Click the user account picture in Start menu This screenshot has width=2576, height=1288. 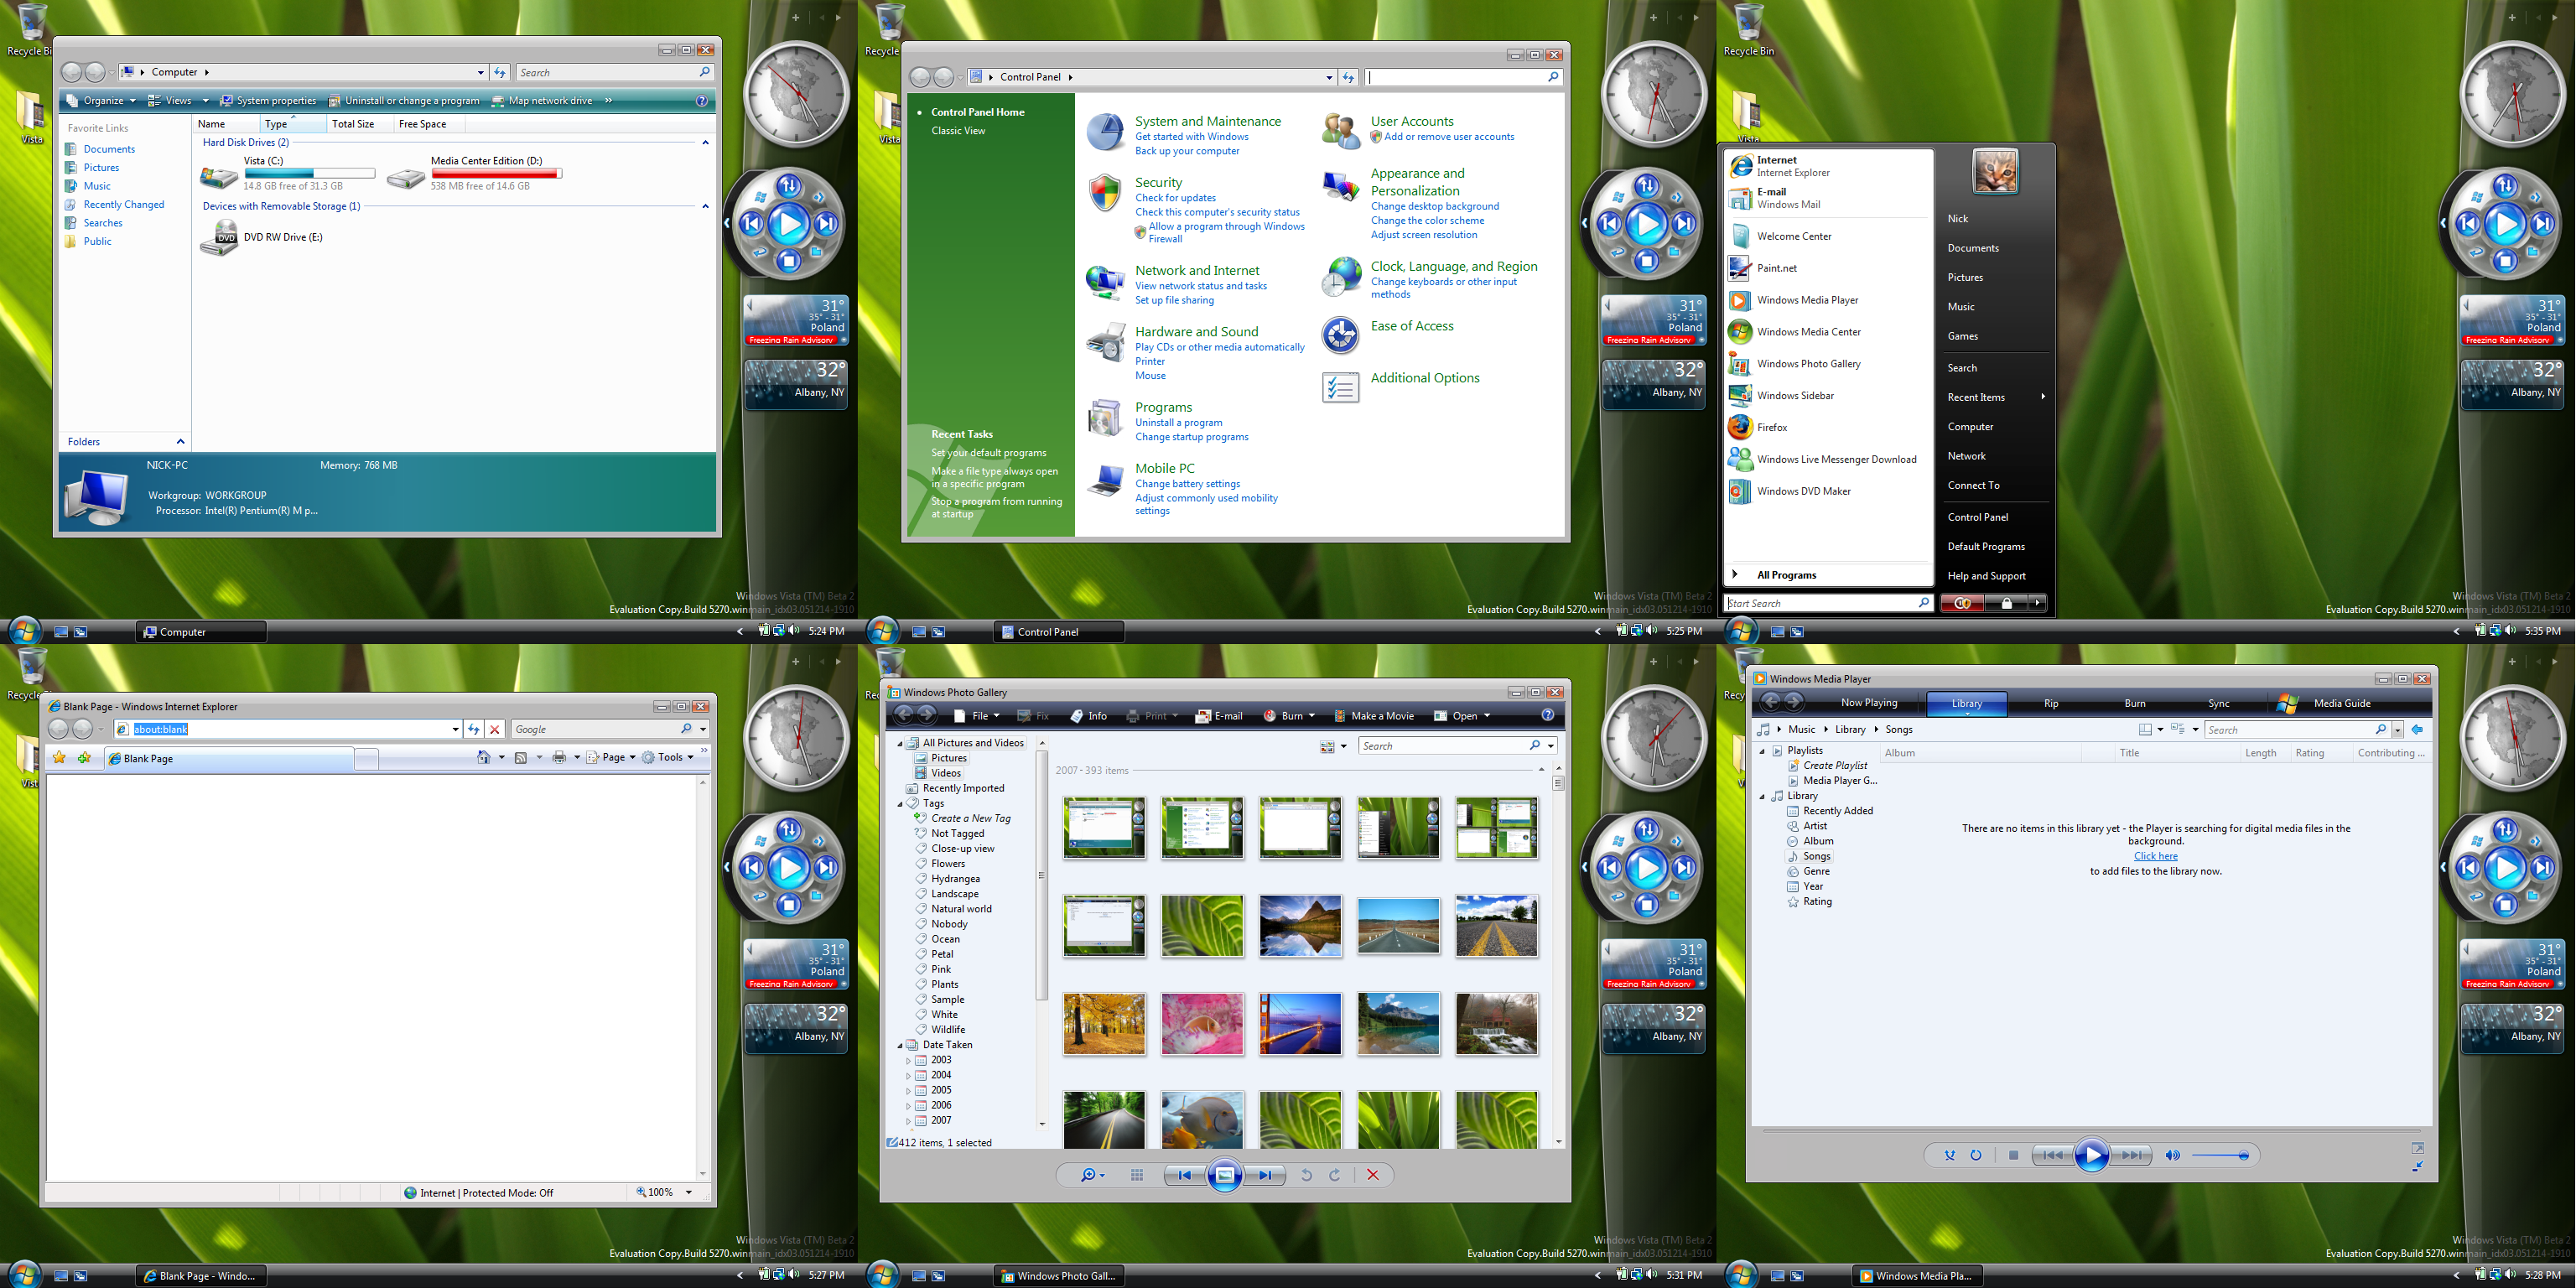click(1995, 172)
